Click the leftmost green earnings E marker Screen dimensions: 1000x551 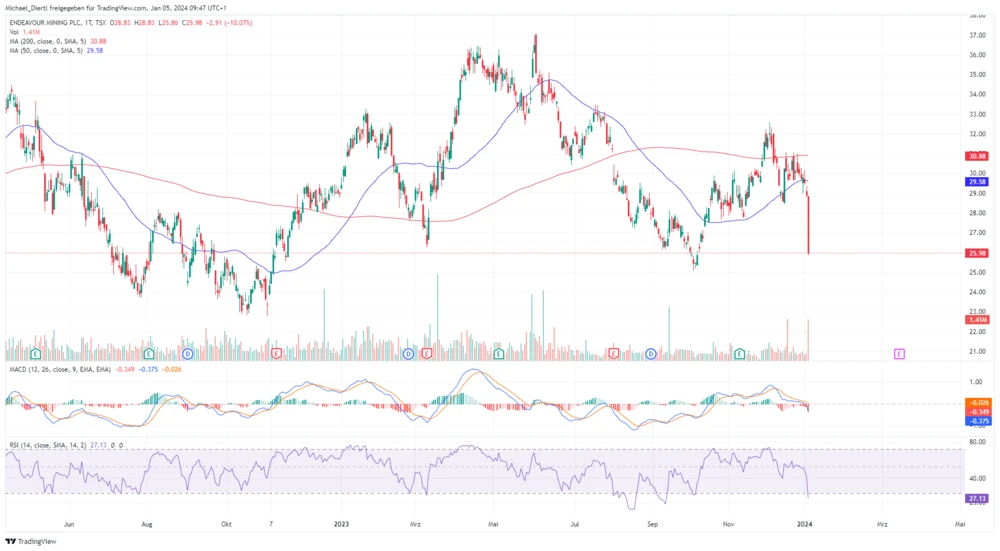click(x=36, y=354)
